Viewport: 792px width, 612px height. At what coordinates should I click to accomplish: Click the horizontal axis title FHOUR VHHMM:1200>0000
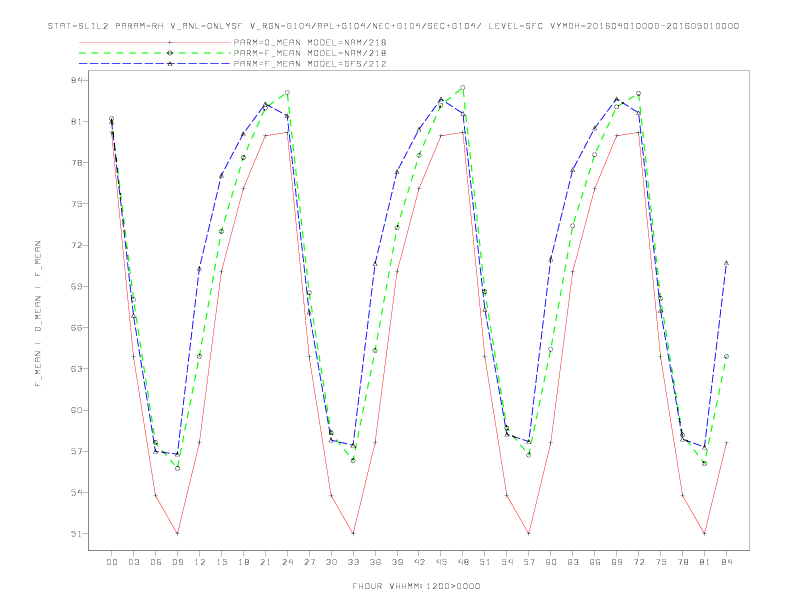(416, 586)
